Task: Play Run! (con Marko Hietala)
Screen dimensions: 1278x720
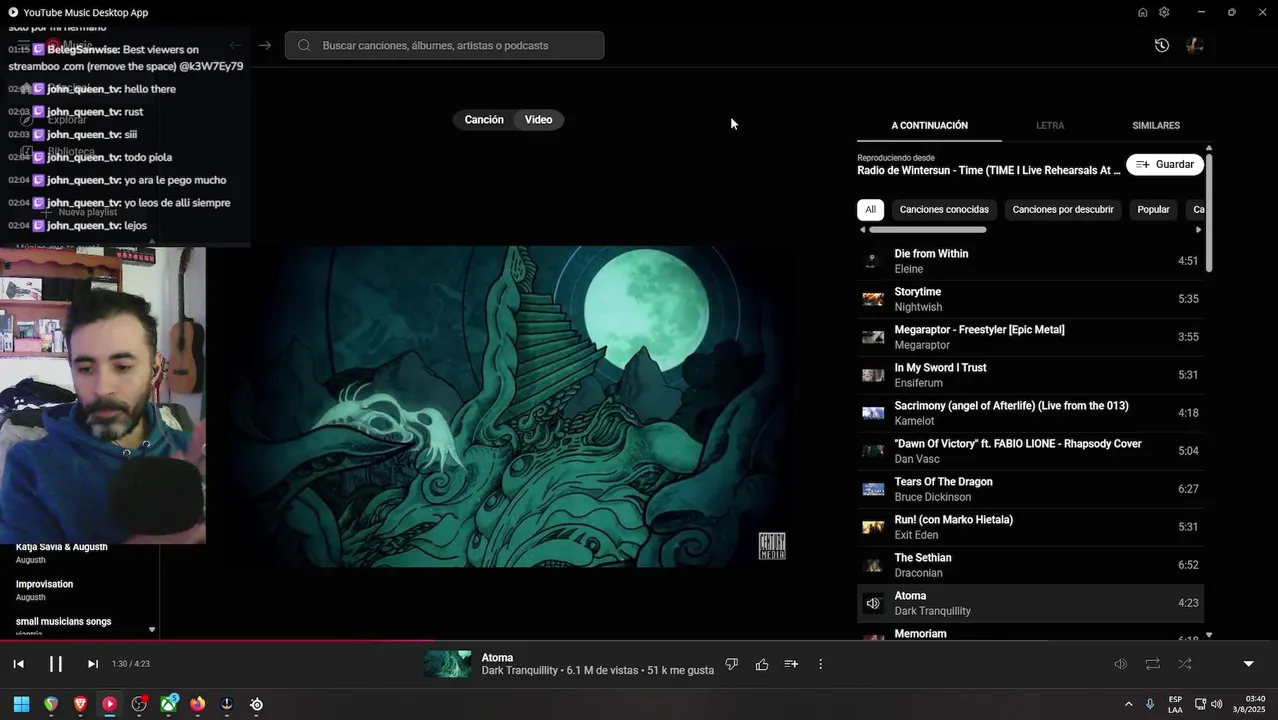Action: click(x=1030, y=527)
